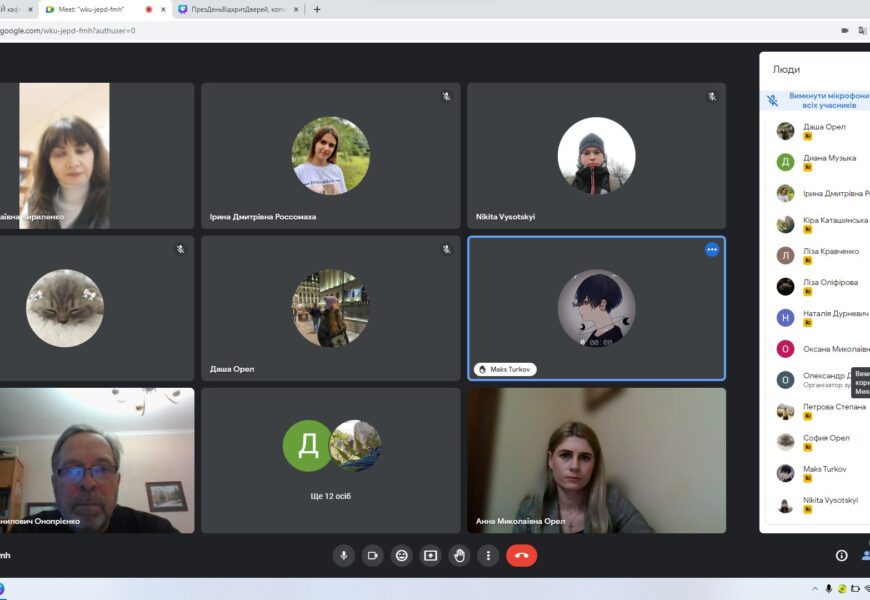Viewport: 870px width, 600px height.
Task: Toggle the microphone in the call bar
Action: (344, 555)
